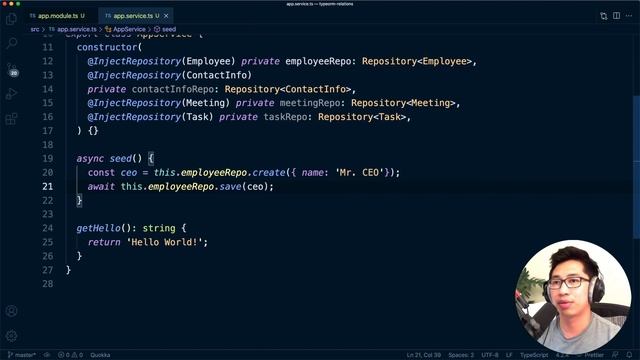This screenshot has width=640, height=360.
Task: Change the LF end of line sequence
Action: [x=509, y=355]
